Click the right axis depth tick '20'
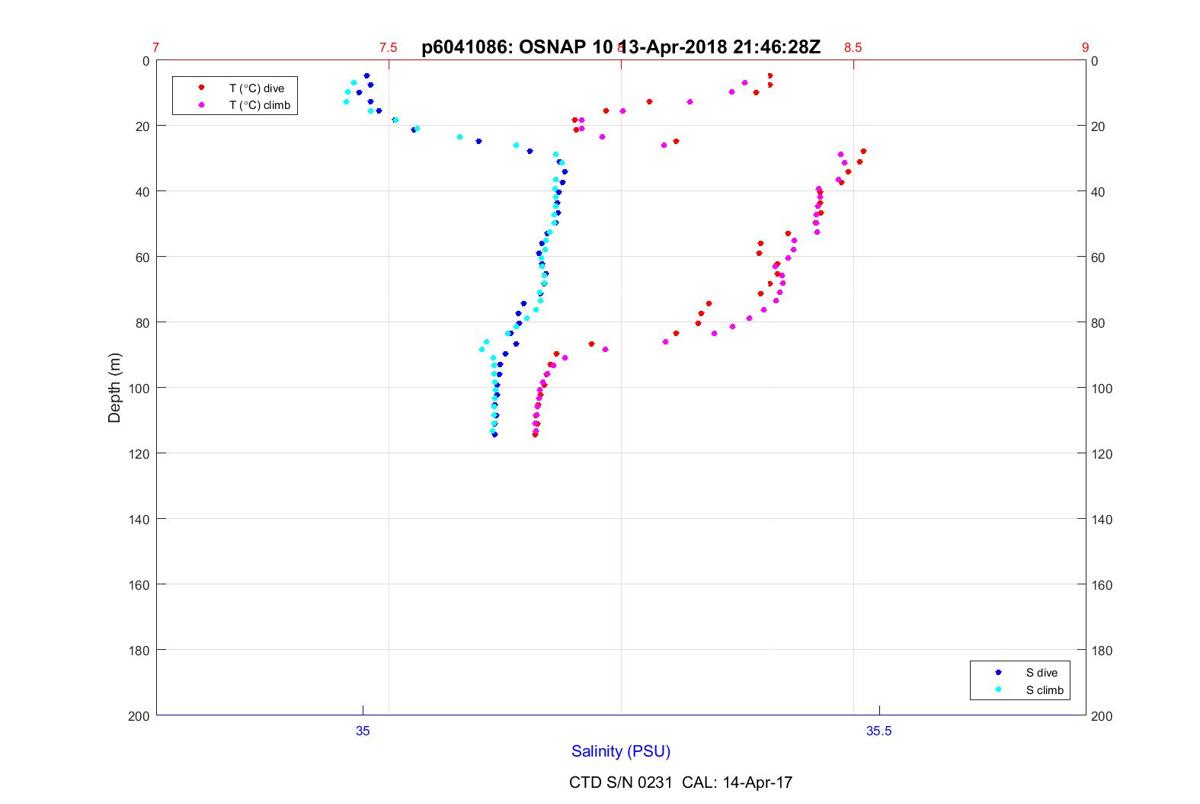This screenshot has height=804, width=1200. (1099, 126)
